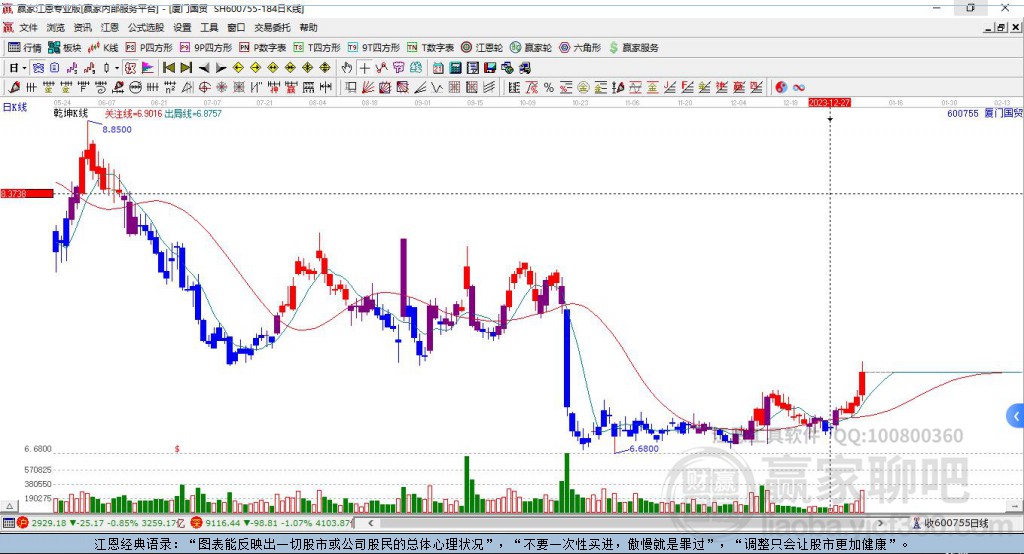Click the red circle target icon
This screenshot has width=1024, height=554.
[204, 88]
